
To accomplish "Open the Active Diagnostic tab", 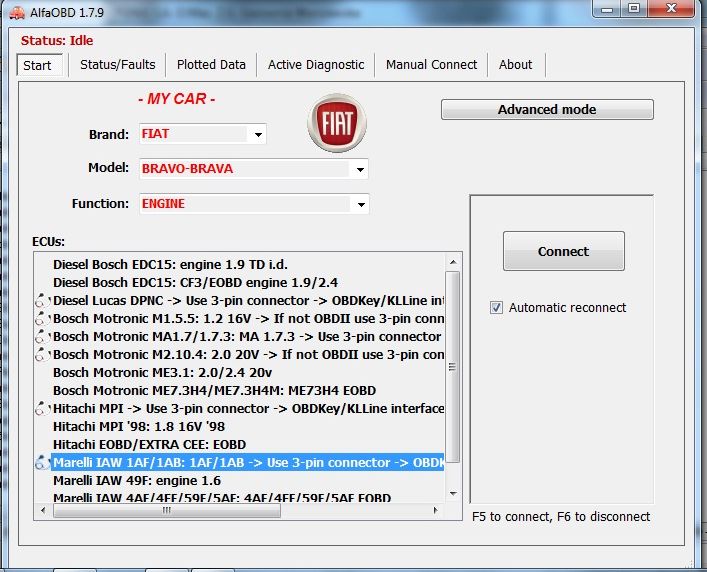I will (316, 65).
